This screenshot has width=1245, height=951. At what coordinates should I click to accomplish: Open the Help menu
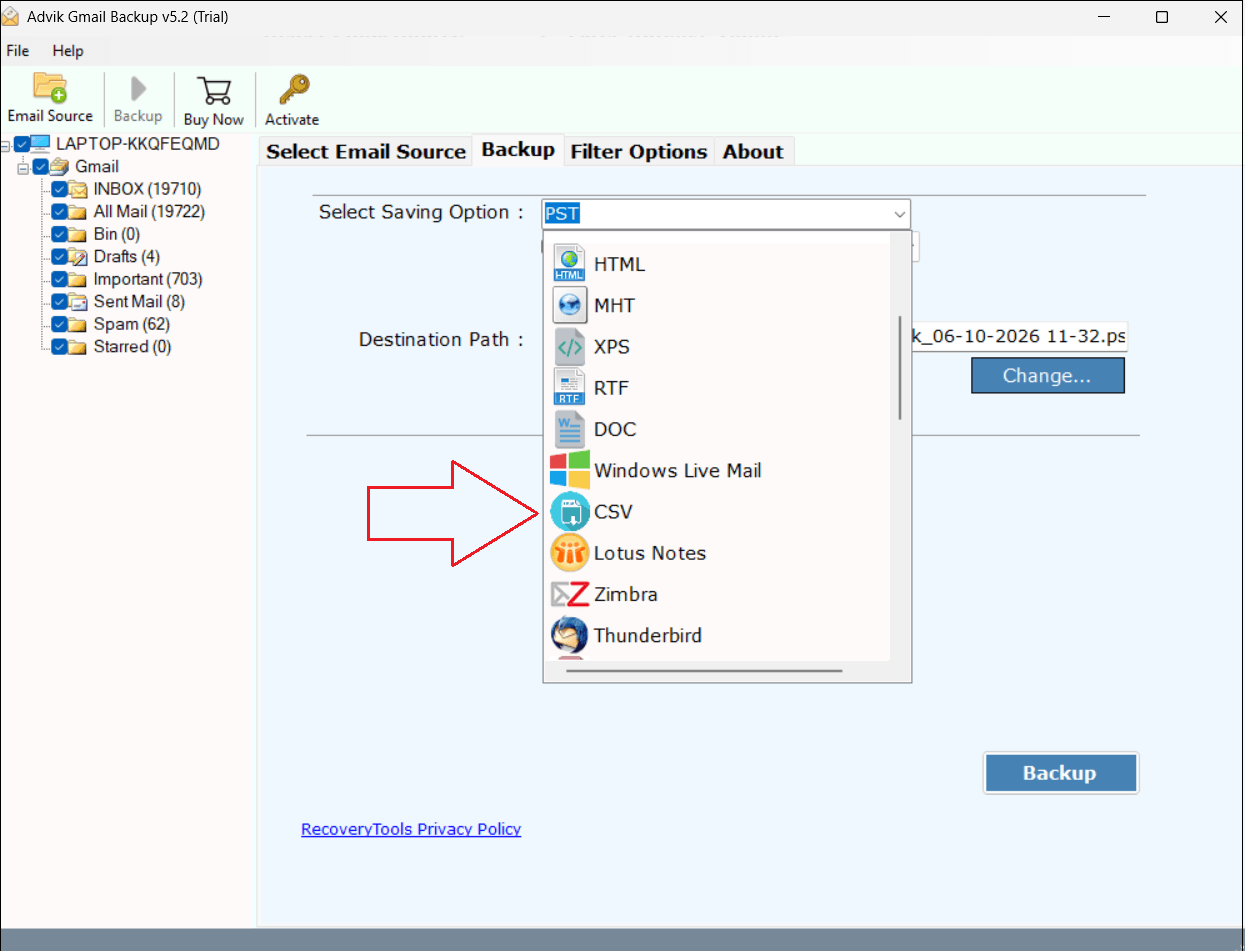click(68, 50)
